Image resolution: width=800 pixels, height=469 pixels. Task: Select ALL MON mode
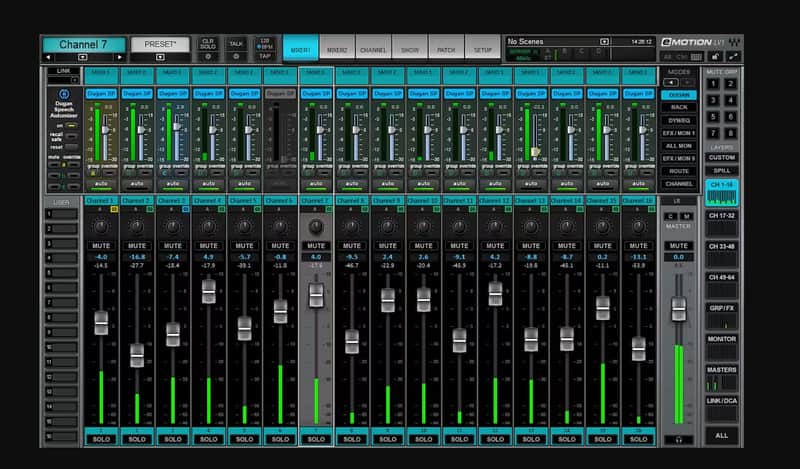coord(679,146)
